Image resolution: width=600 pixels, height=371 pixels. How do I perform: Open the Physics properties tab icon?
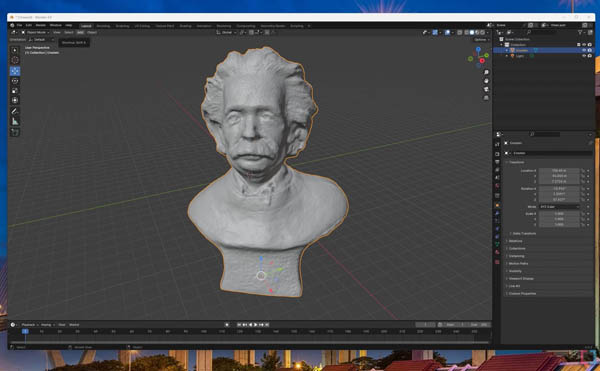497,228
